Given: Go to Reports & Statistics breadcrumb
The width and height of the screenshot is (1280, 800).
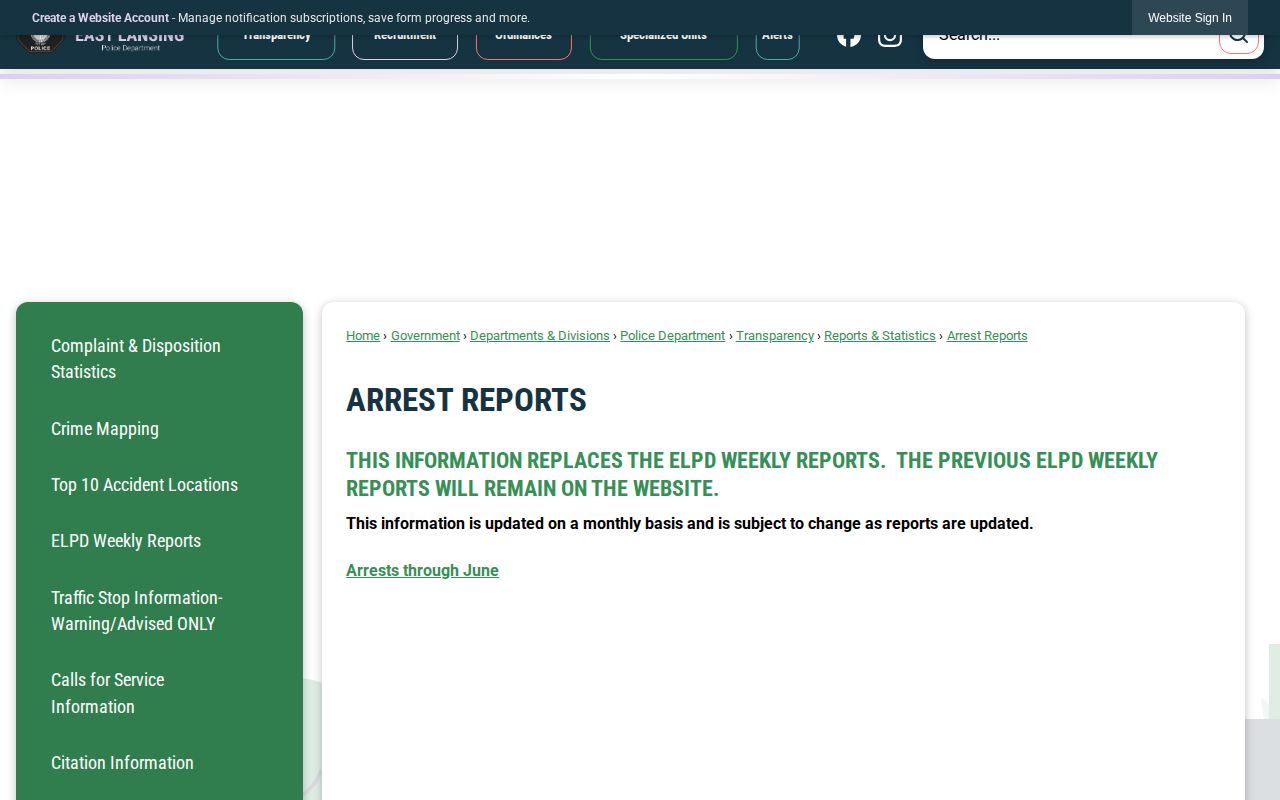Looking at the screenshot, I should point(880,336).
